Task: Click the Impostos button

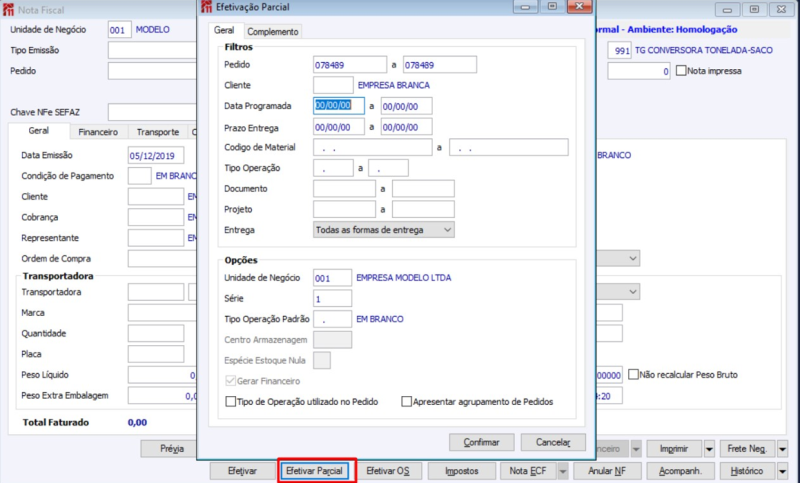Action: coord(462,471)
